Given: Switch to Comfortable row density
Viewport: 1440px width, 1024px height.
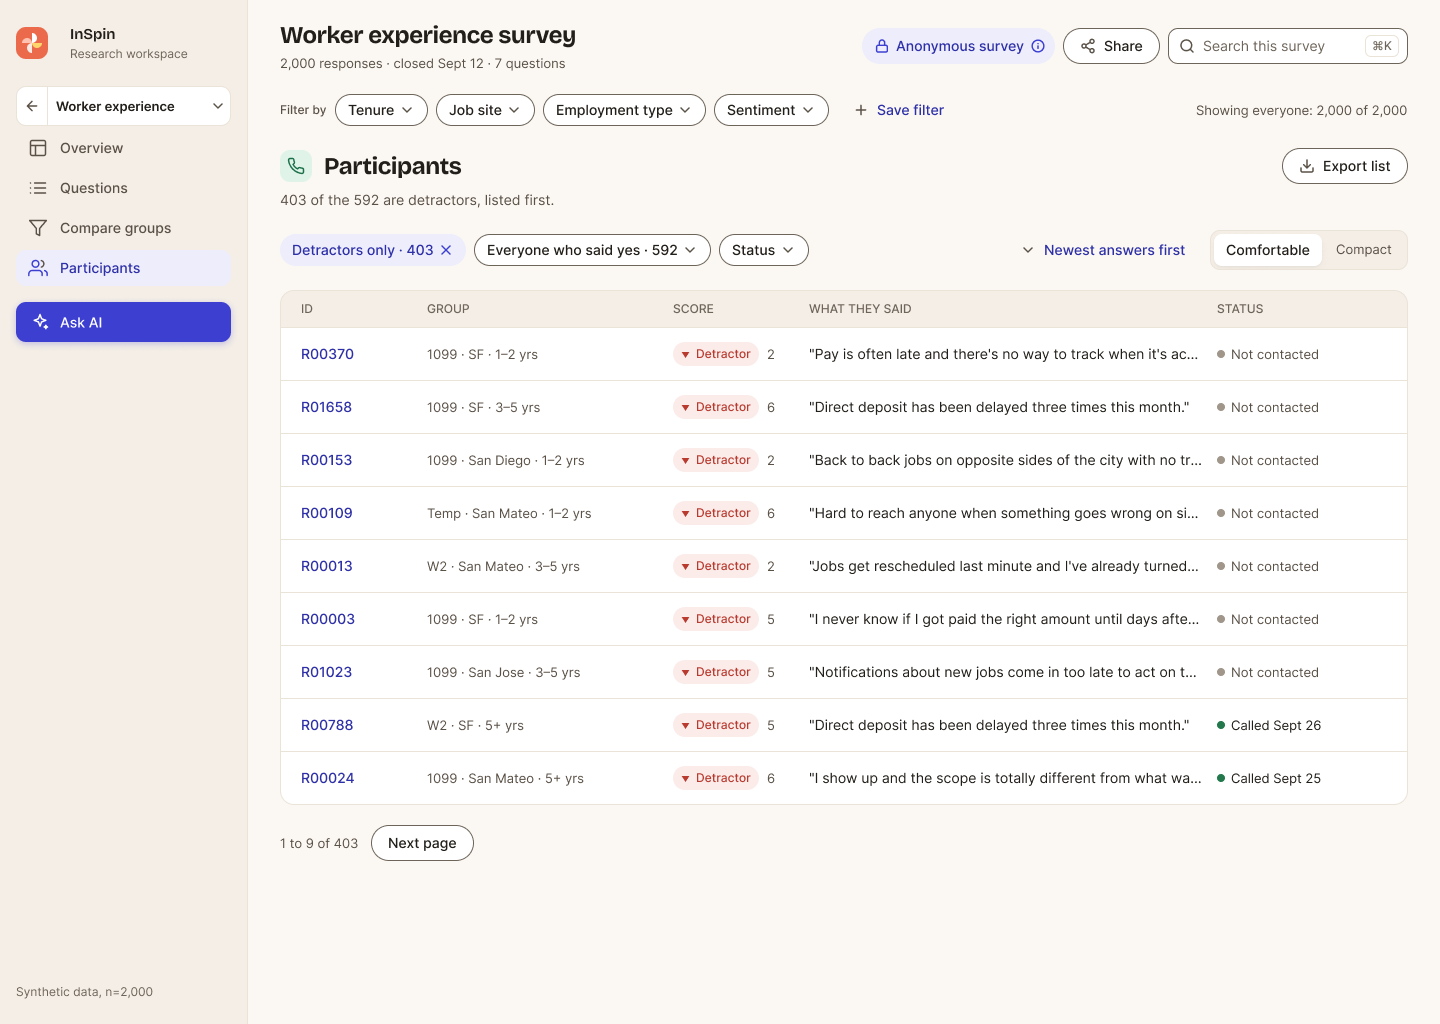Looking at the screenshot, I should coord(1267,250).
